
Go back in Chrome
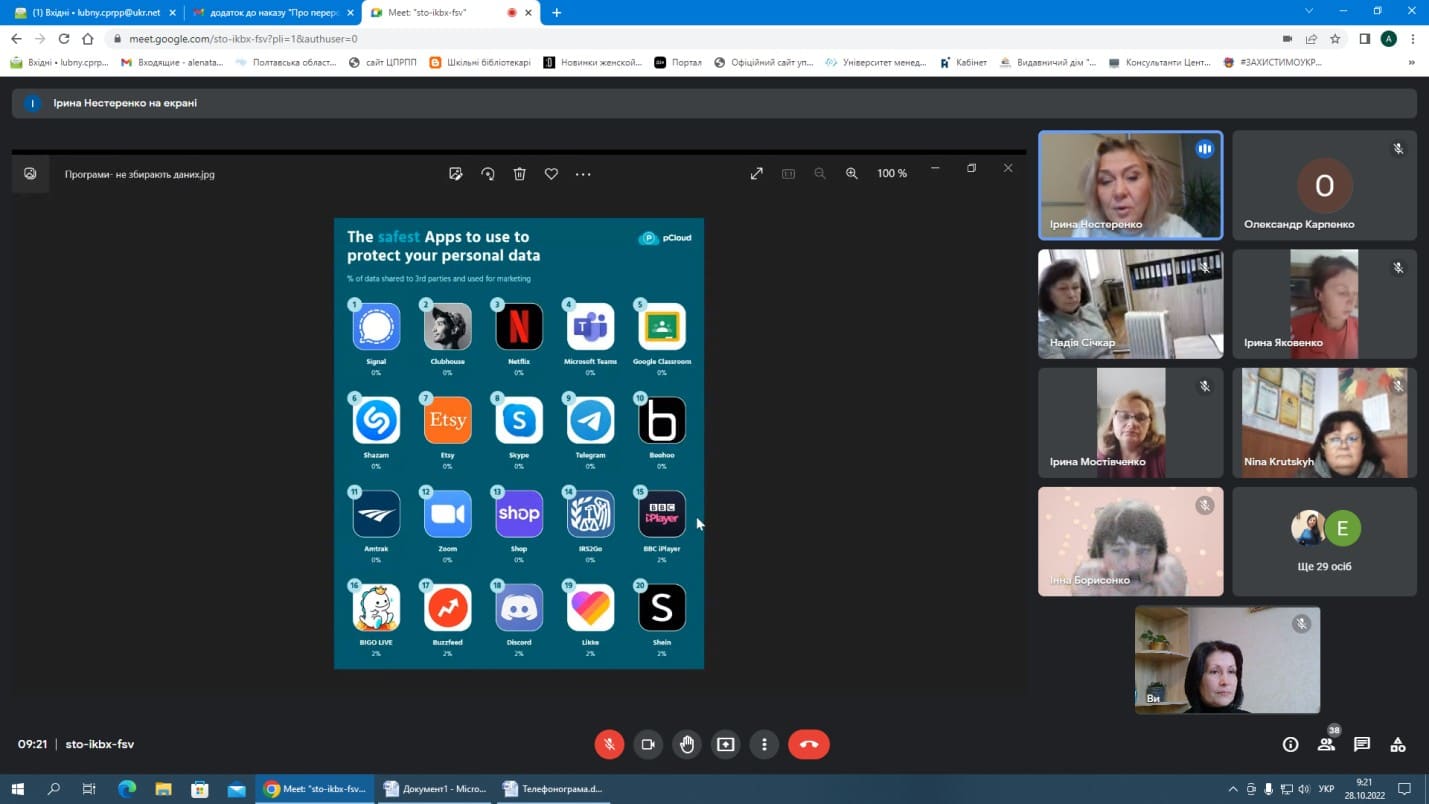click(16, 39)
